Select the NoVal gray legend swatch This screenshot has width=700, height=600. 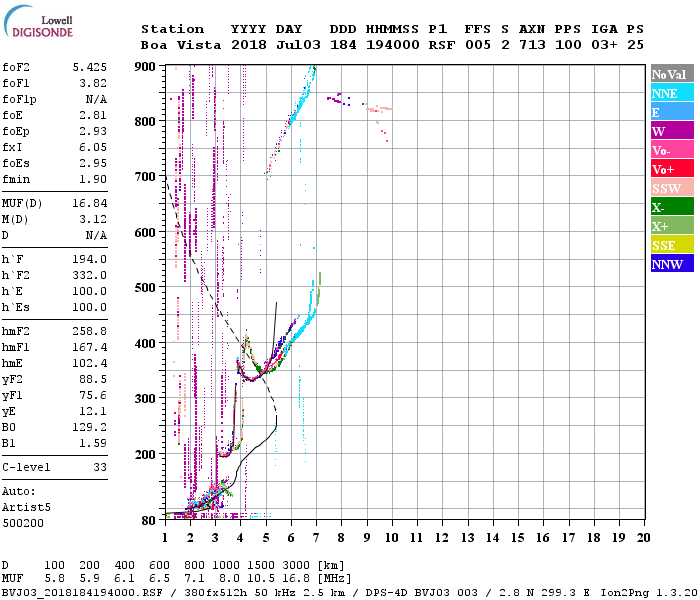[672, 74]
